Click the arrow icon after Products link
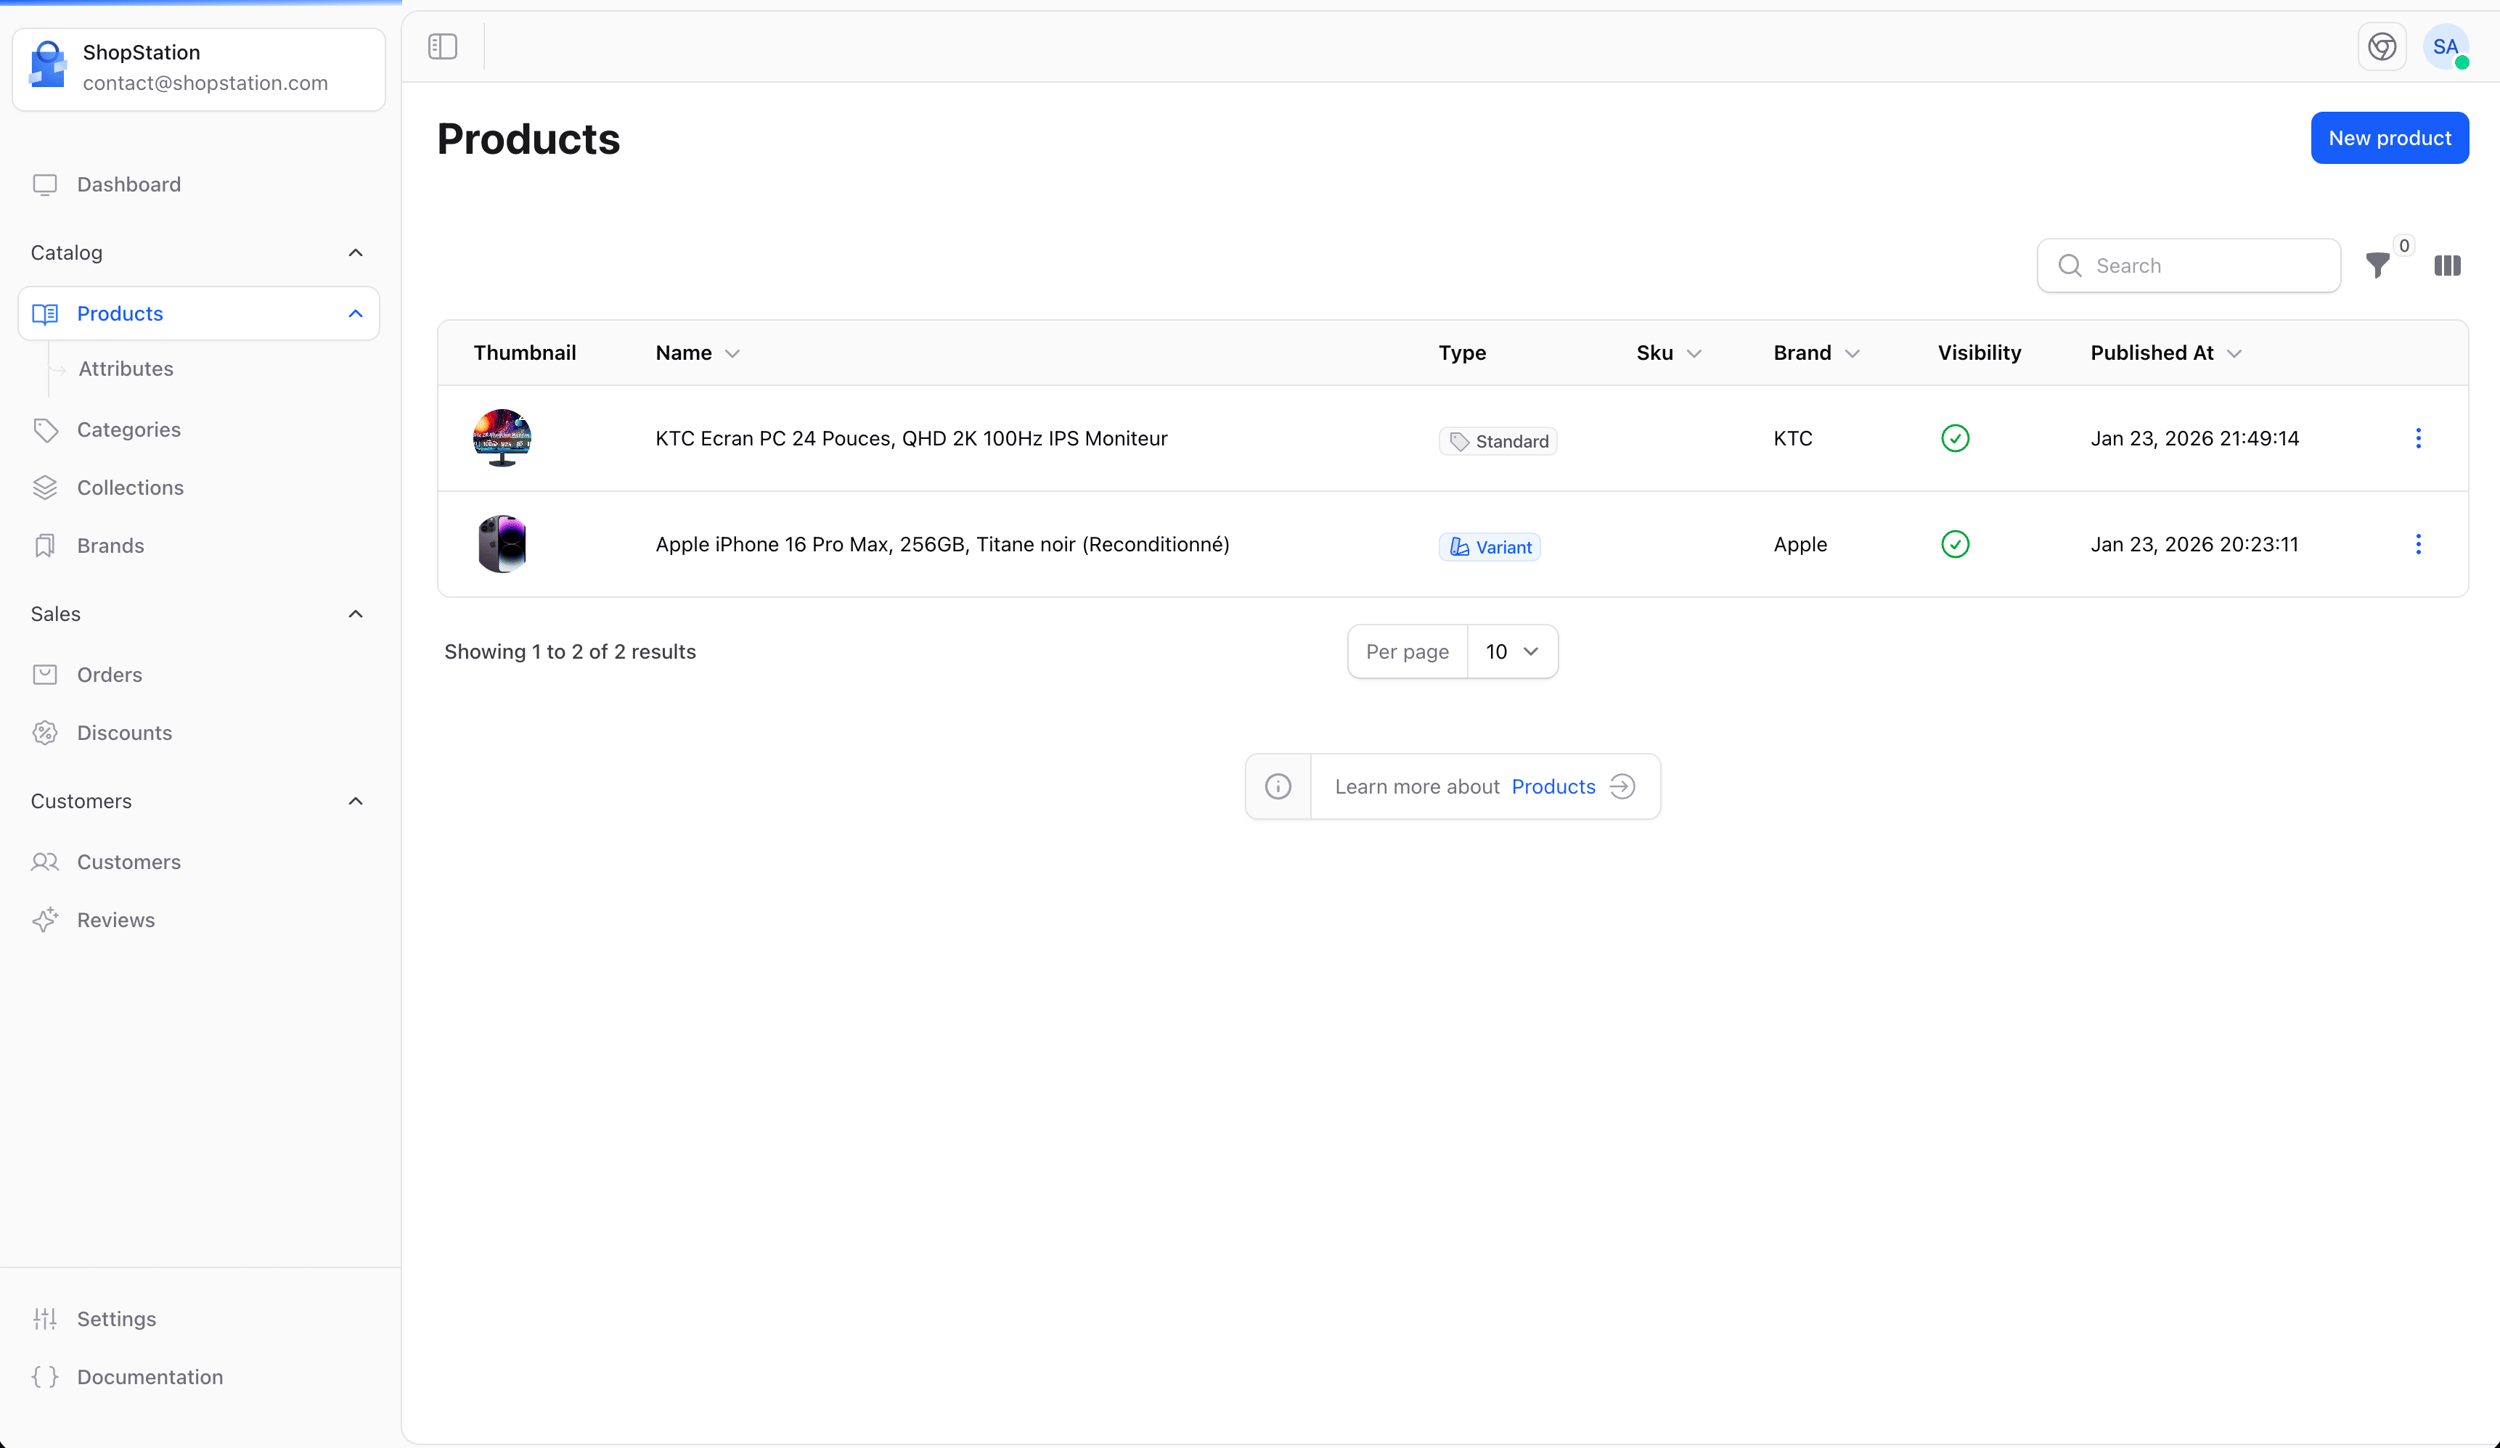This screenshot has width=2500, height=1448. pyautogui.click(x=1622, y=786)
